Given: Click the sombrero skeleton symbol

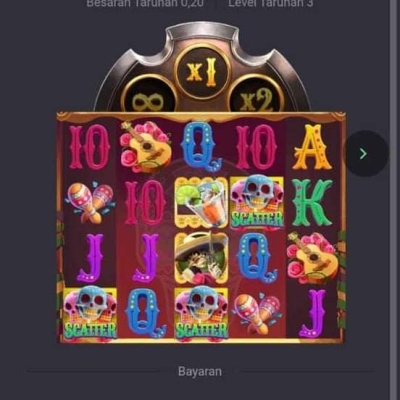Looking at the screenshot, I should [201, 258].
